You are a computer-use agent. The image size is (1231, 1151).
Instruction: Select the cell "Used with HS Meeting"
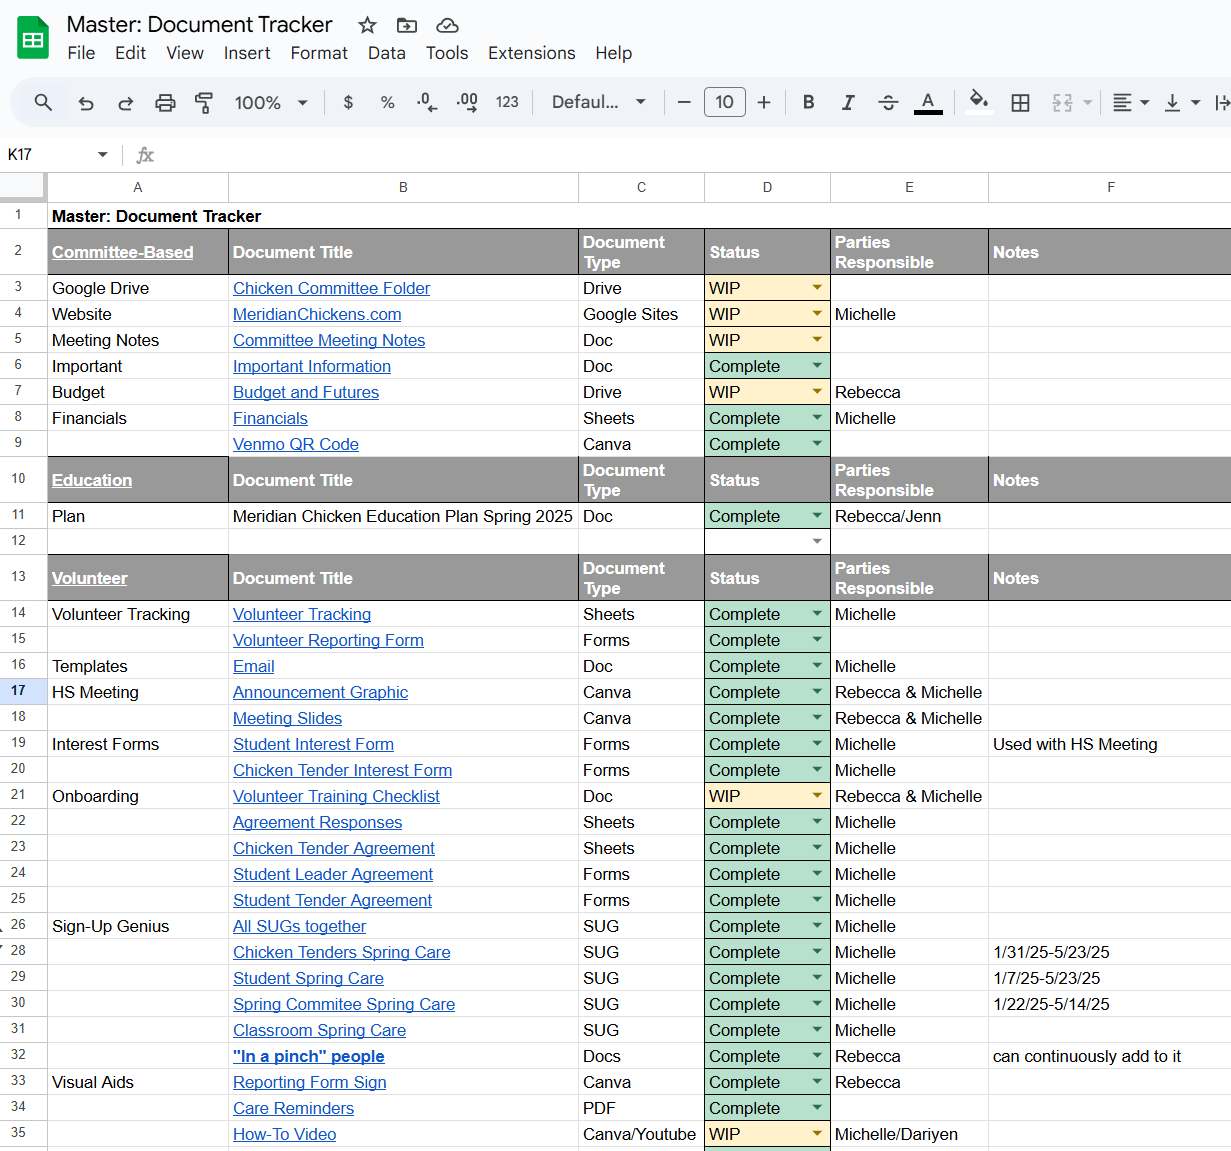1109,744
